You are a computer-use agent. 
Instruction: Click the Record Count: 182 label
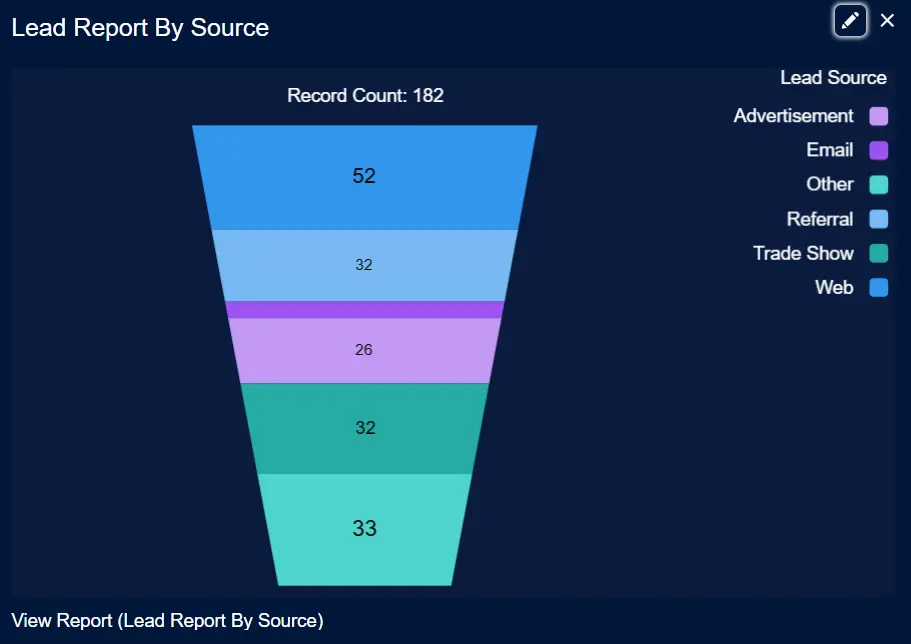365,96
